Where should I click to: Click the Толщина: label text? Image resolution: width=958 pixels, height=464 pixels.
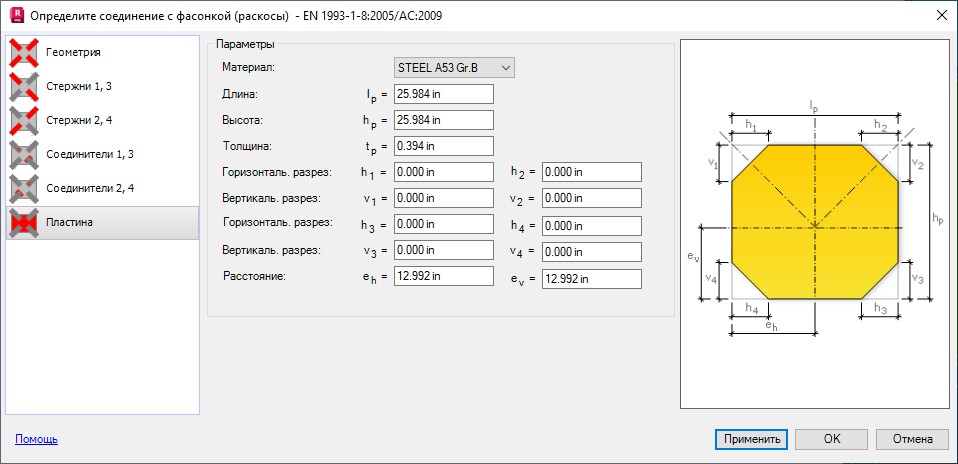point(246,146)
